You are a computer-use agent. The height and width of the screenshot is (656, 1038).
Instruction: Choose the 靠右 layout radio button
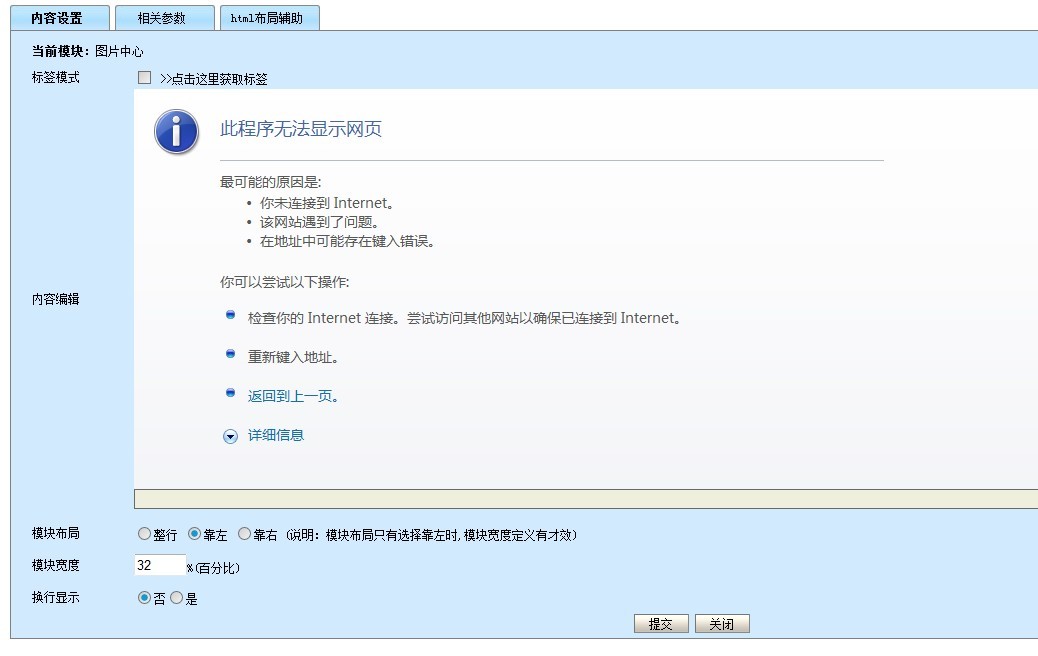(x=244, y=535)
